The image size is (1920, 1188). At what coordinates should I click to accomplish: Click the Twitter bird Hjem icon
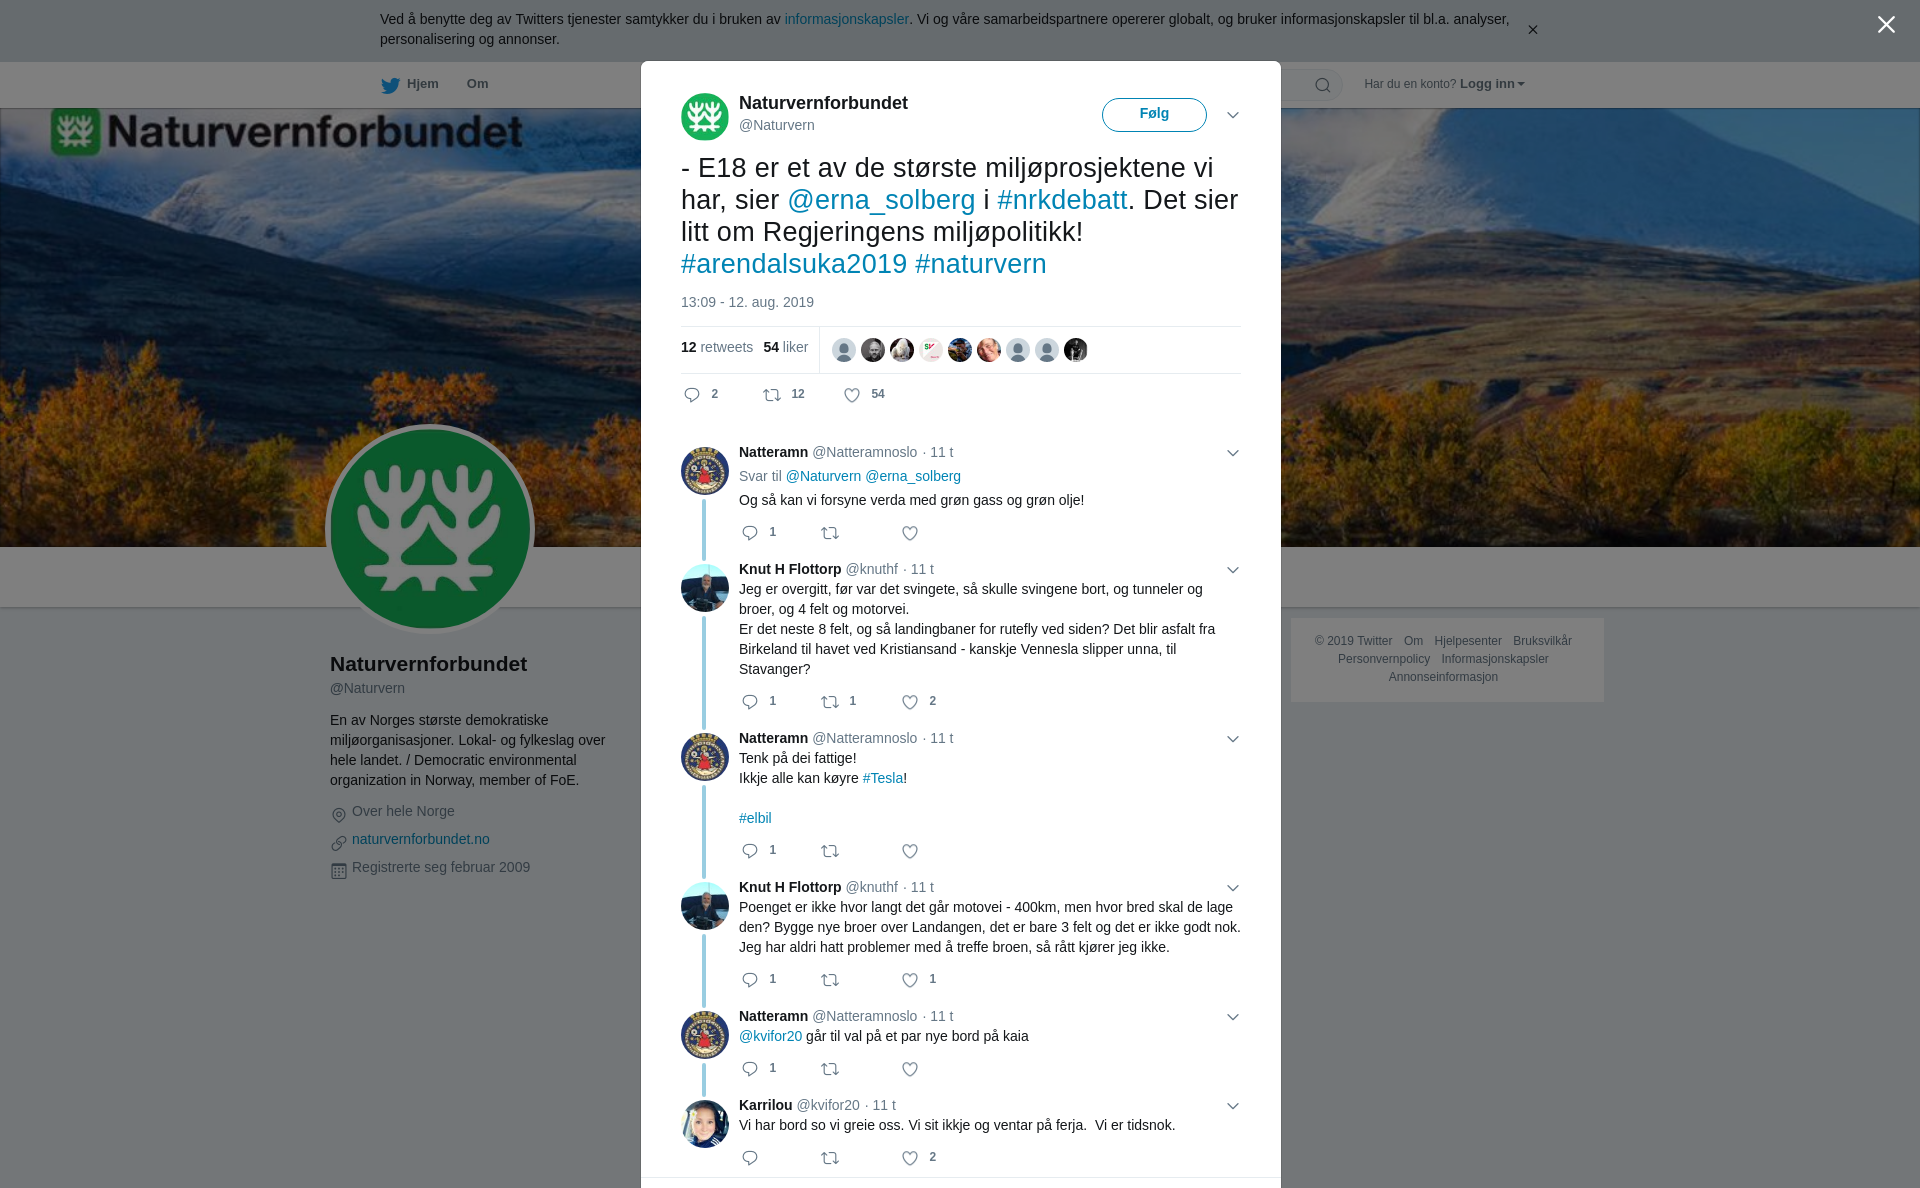pyautogui.click(x=390, y=85)
